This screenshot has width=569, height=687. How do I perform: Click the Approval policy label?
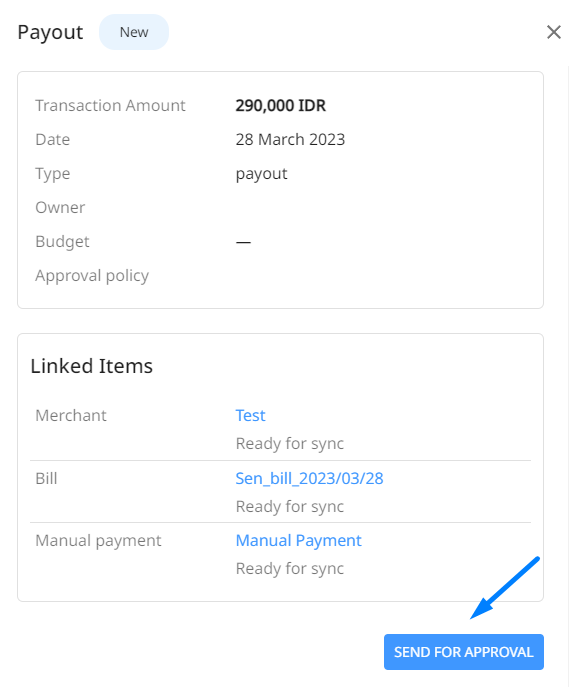pyautogui.click(x=92, y=276)
